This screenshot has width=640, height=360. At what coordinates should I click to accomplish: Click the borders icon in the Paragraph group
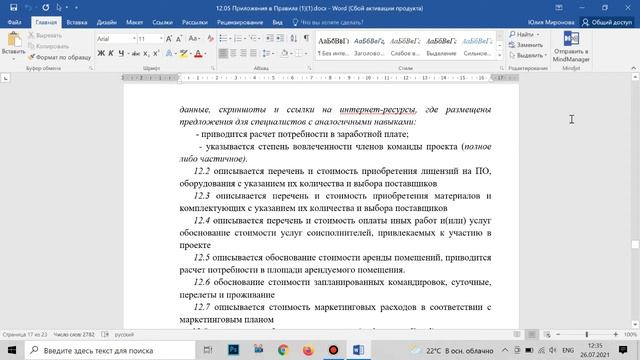(299, 53)
